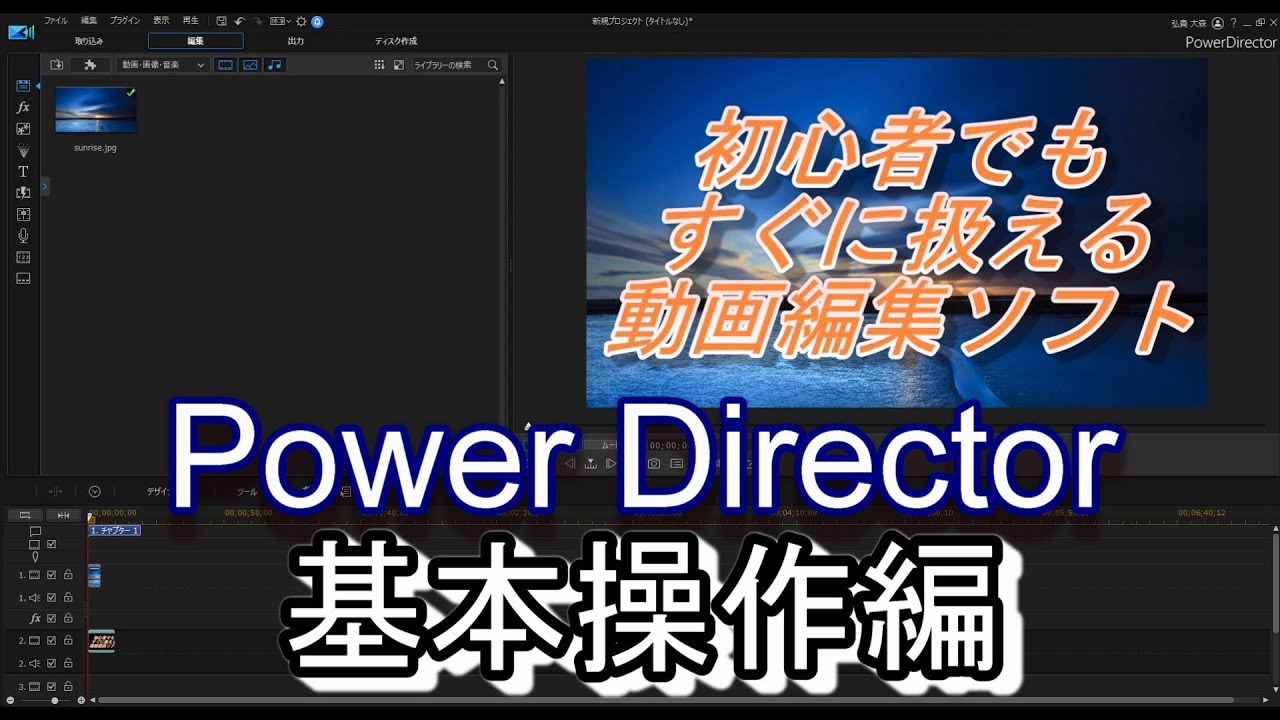The height and width of the screenshot is (720, 1280).
Task: Expand the library explorer side arrow
Action: (45, 186)
